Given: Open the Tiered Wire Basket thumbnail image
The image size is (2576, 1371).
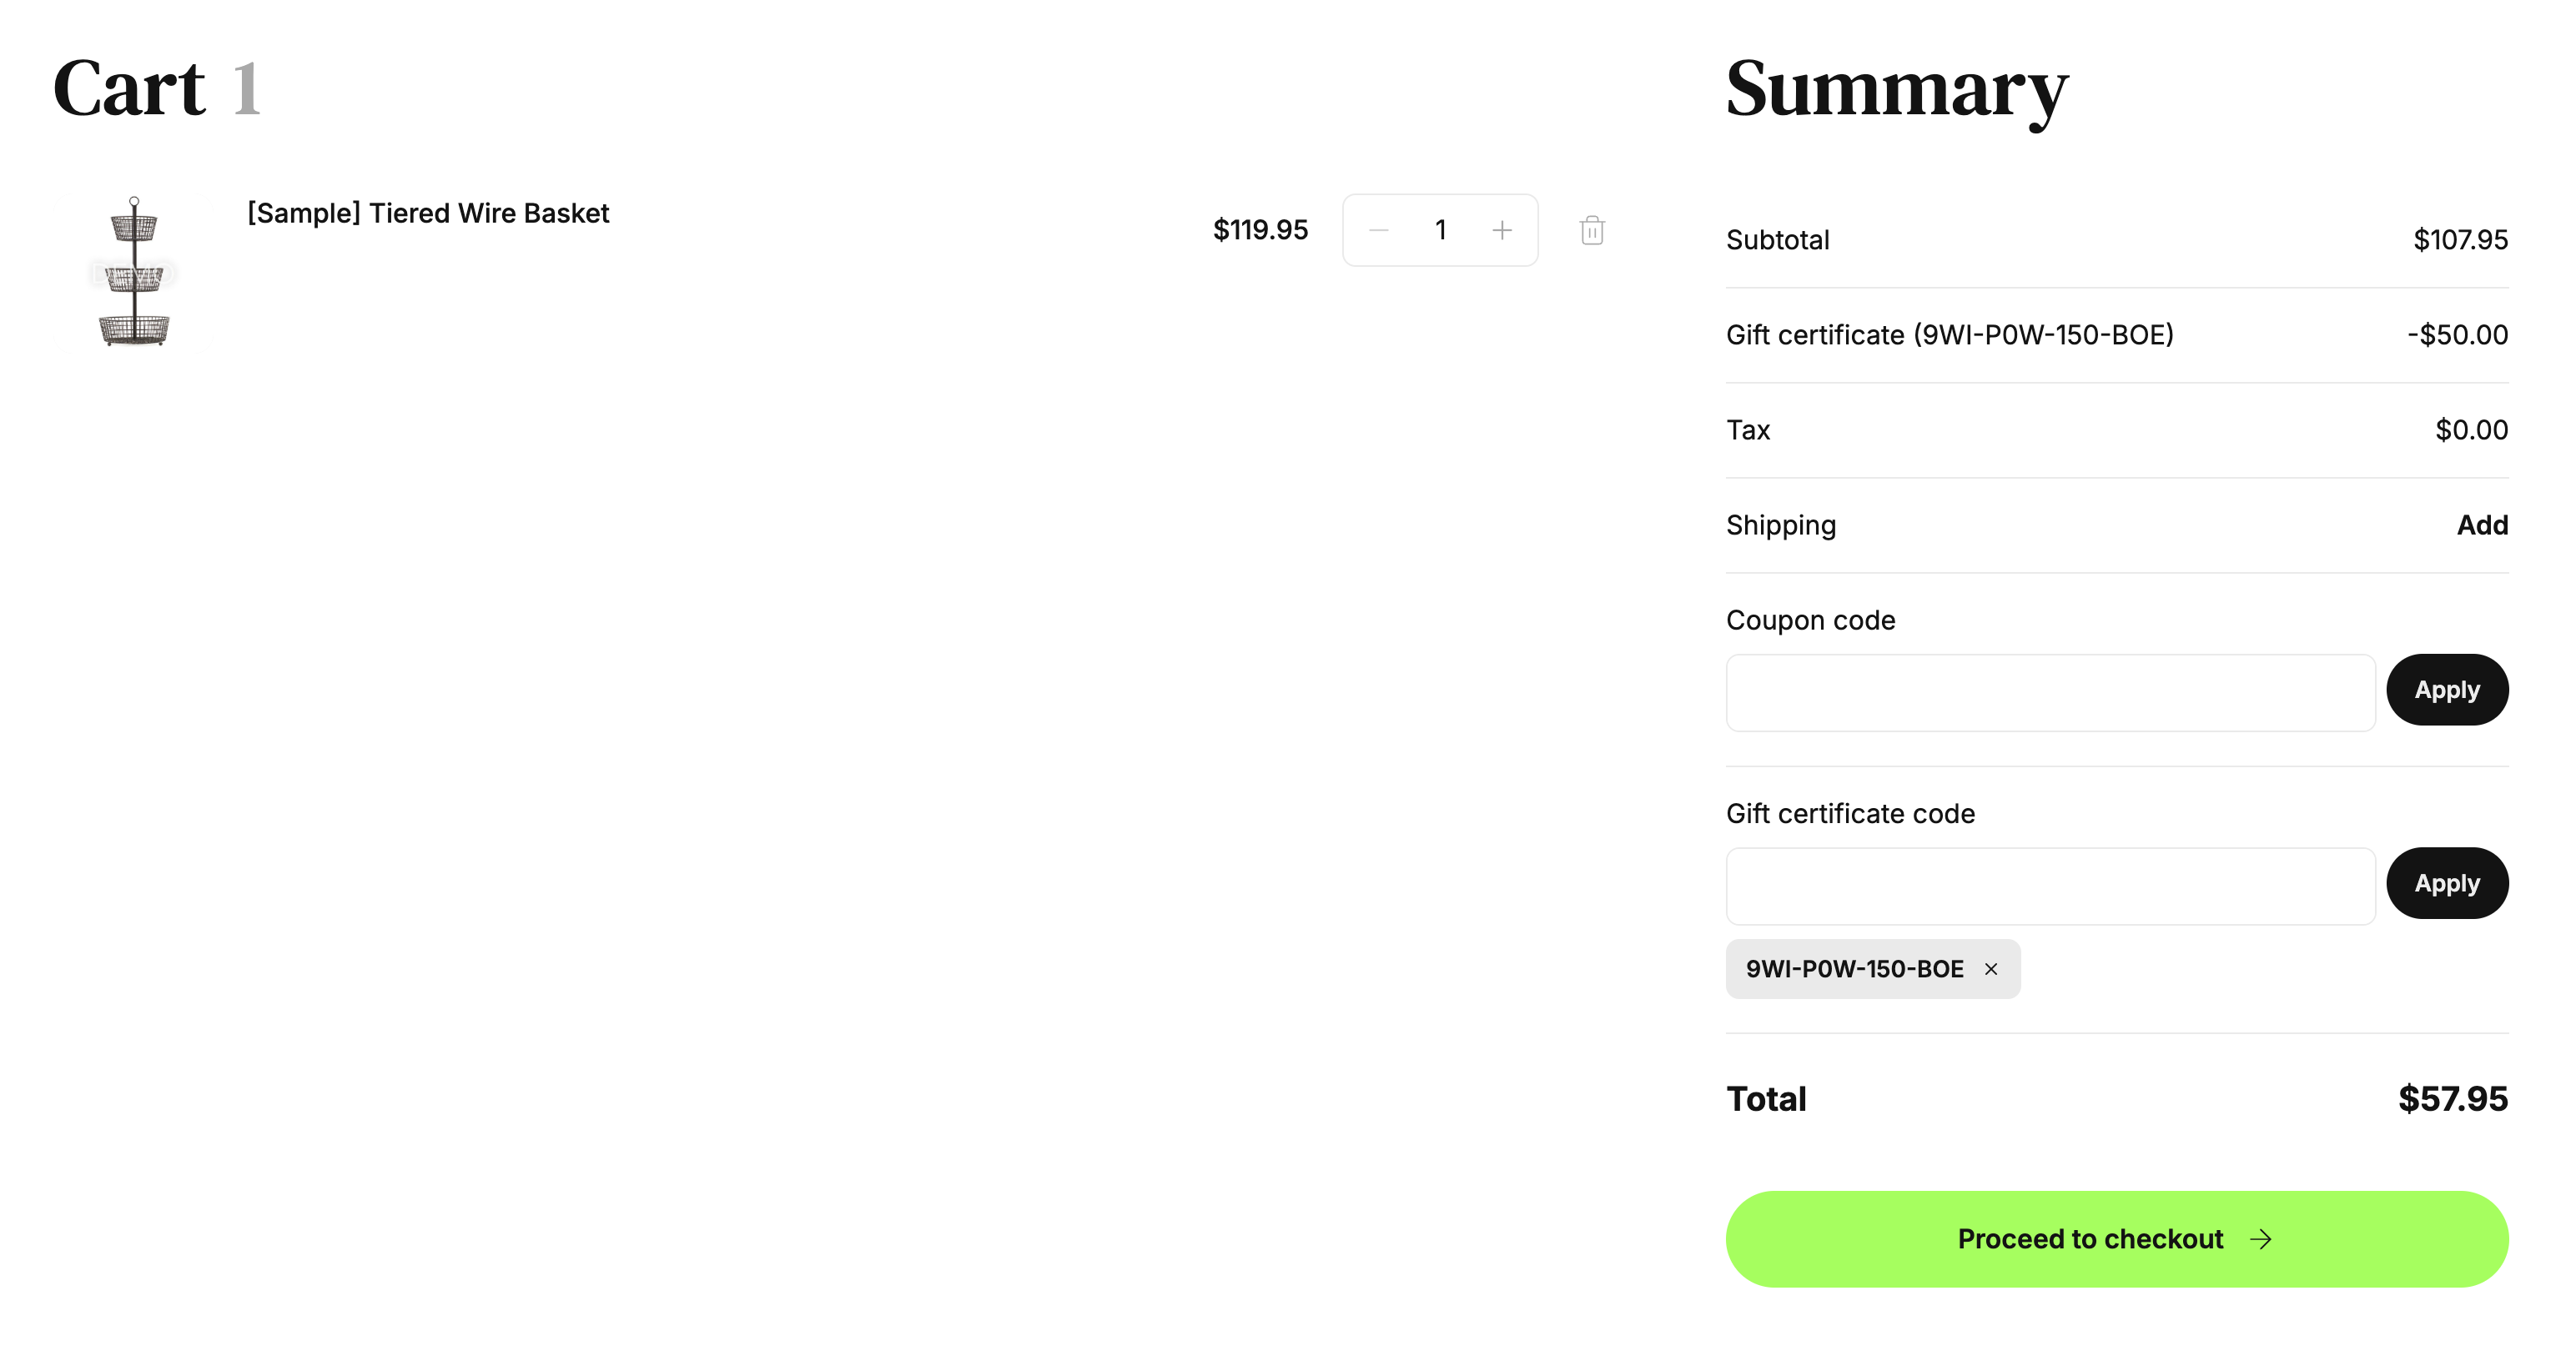Looking at the screenshot, I should tap(135, 272).
